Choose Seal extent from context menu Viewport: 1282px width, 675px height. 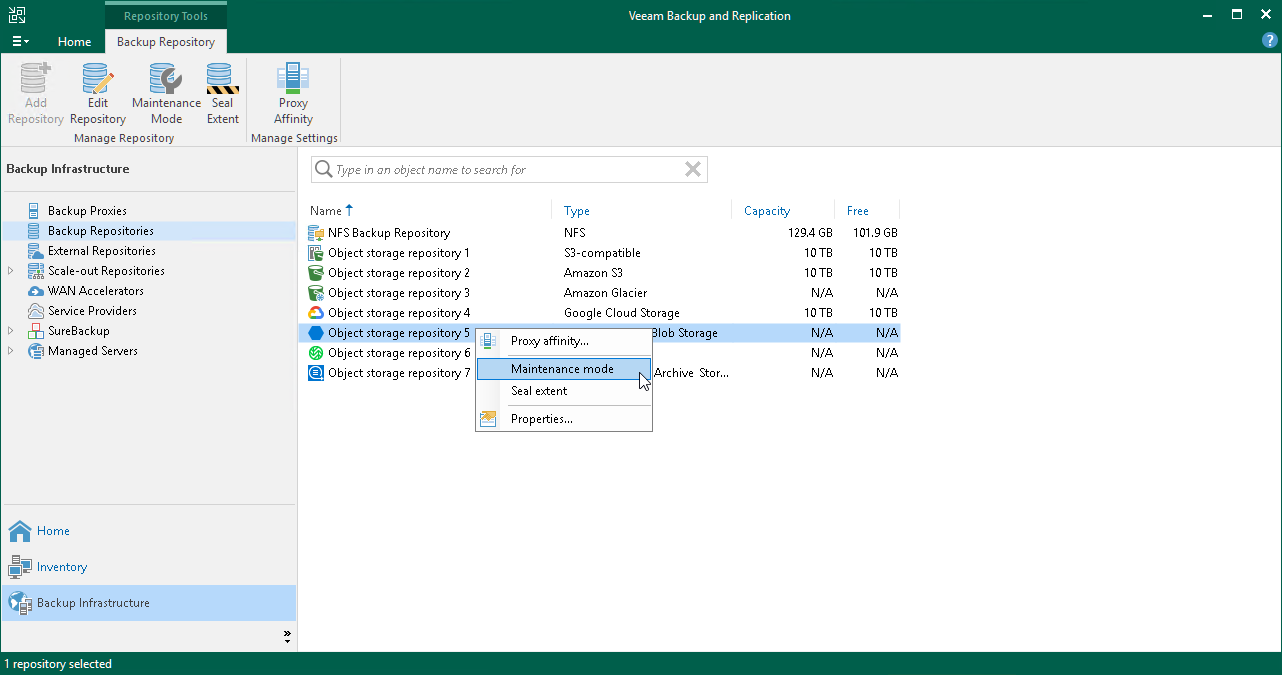click(x=564, y=391)
